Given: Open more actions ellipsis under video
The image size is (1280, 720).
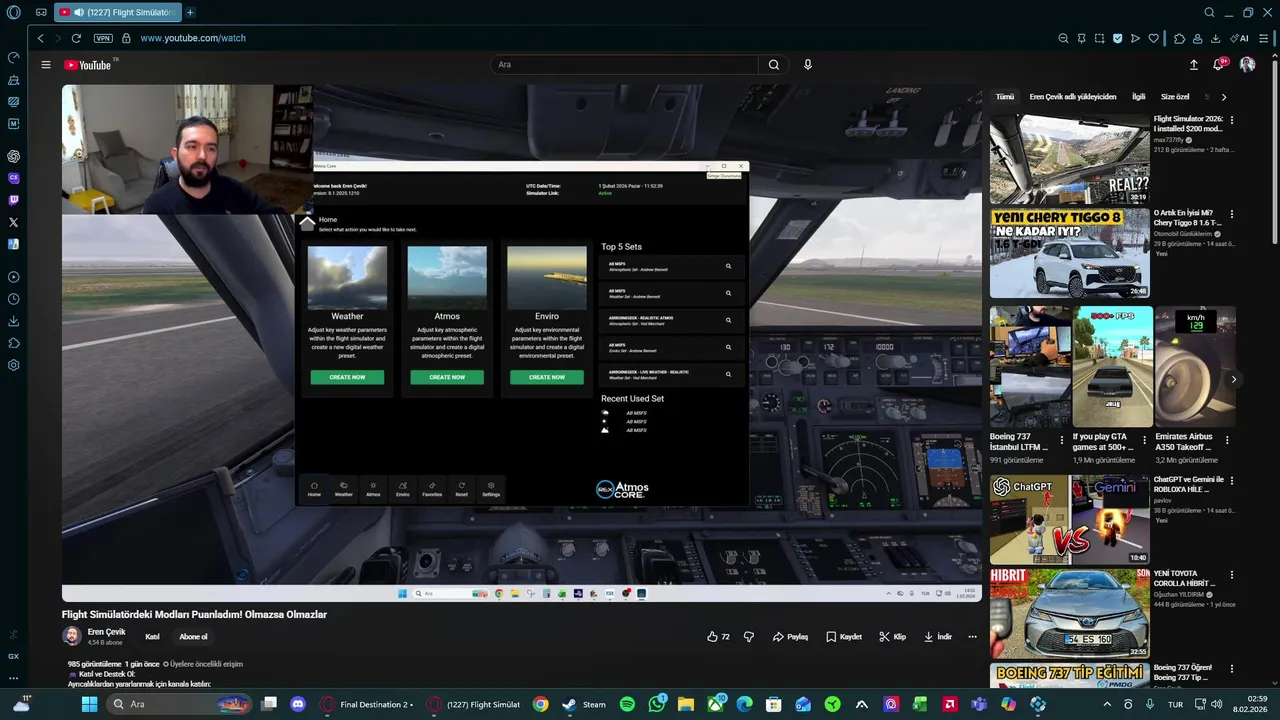Looking at the screenshot, I should [972, 637].
